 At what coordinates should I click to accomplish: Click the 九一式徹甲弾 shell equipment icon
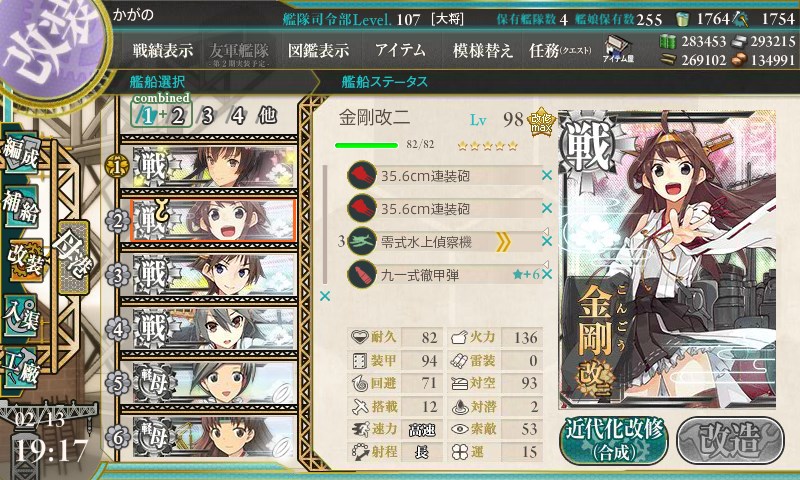(362, 274)
